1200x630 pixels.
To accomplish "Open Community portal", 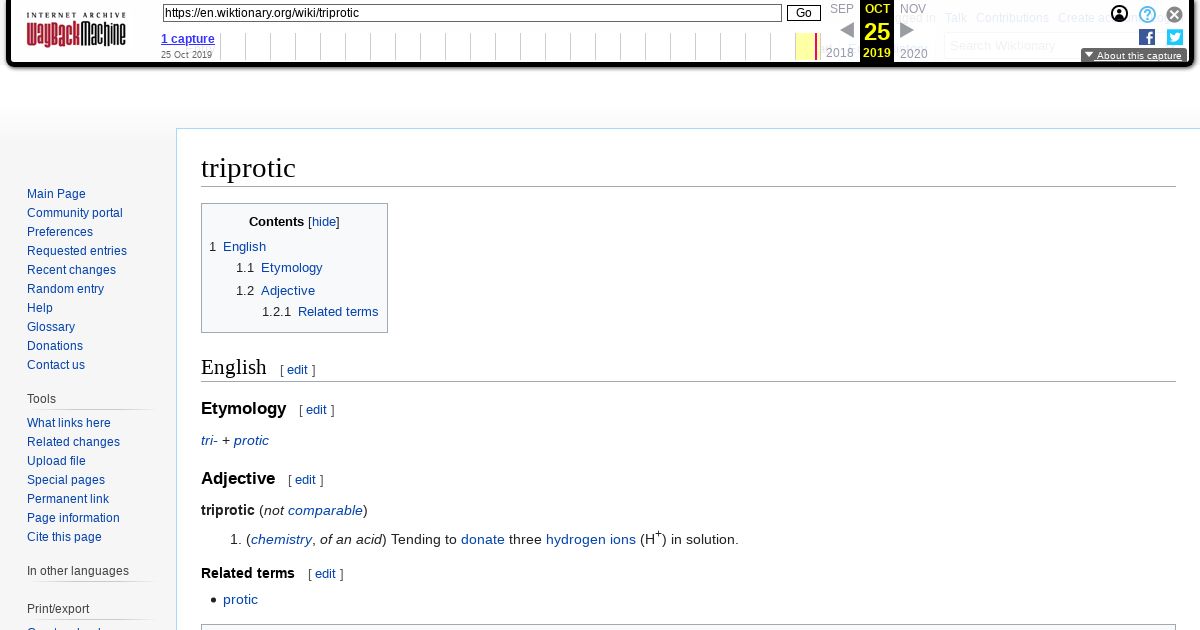I will 75,213.
